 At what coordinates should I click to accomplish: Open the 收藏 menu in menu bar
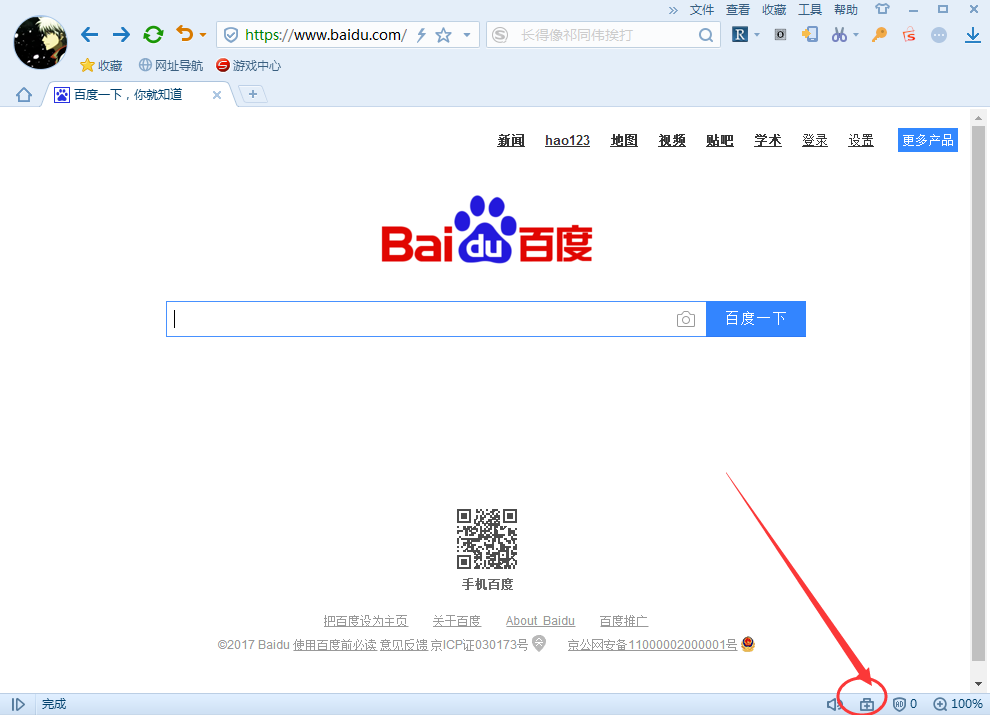[773, 9]
